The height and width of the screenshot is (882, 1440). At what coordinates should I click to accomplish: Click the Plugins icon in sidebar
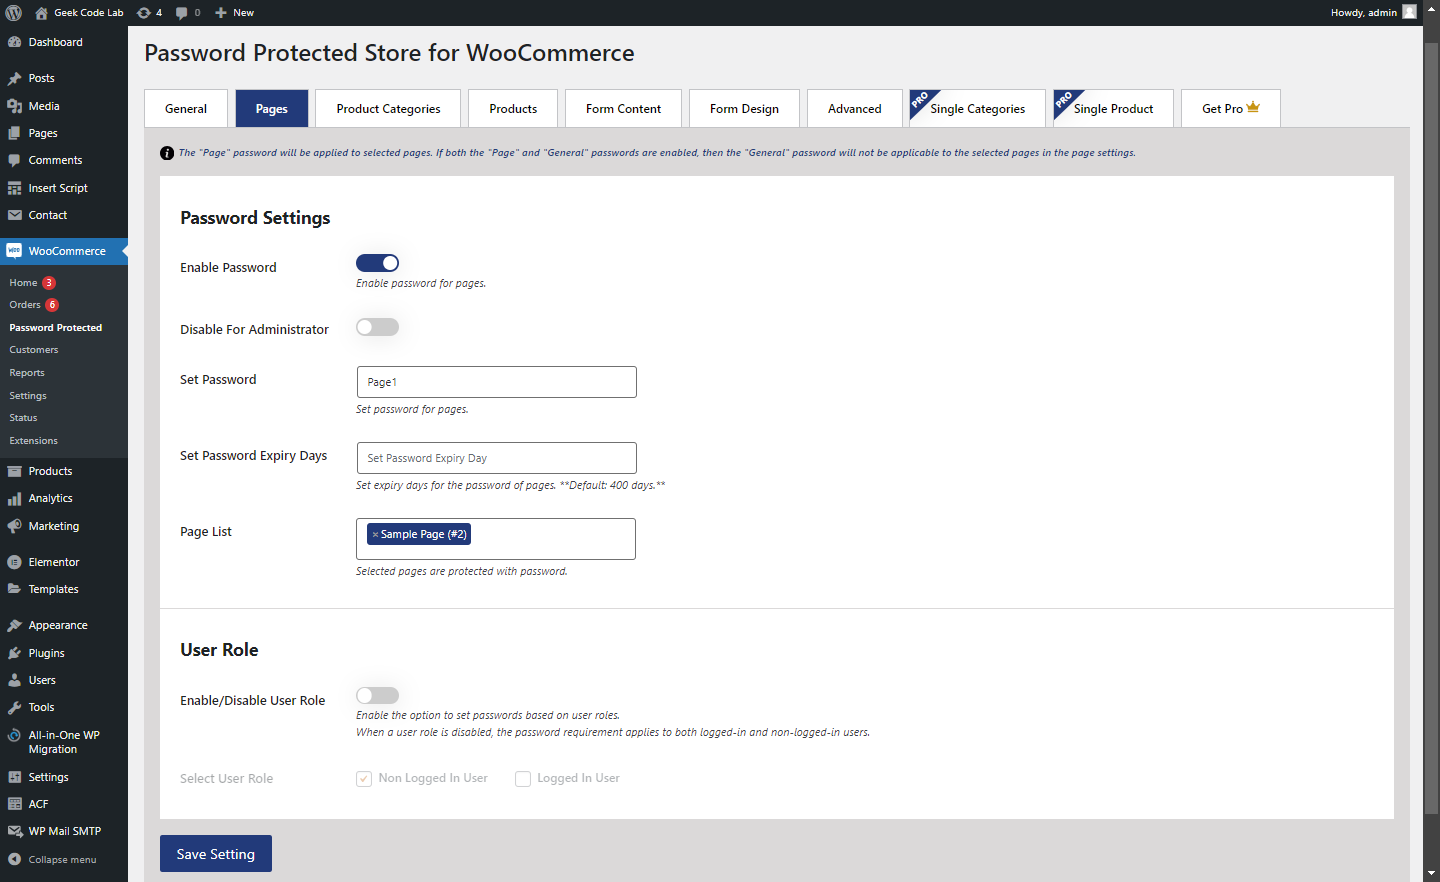[x=14, y=653]
